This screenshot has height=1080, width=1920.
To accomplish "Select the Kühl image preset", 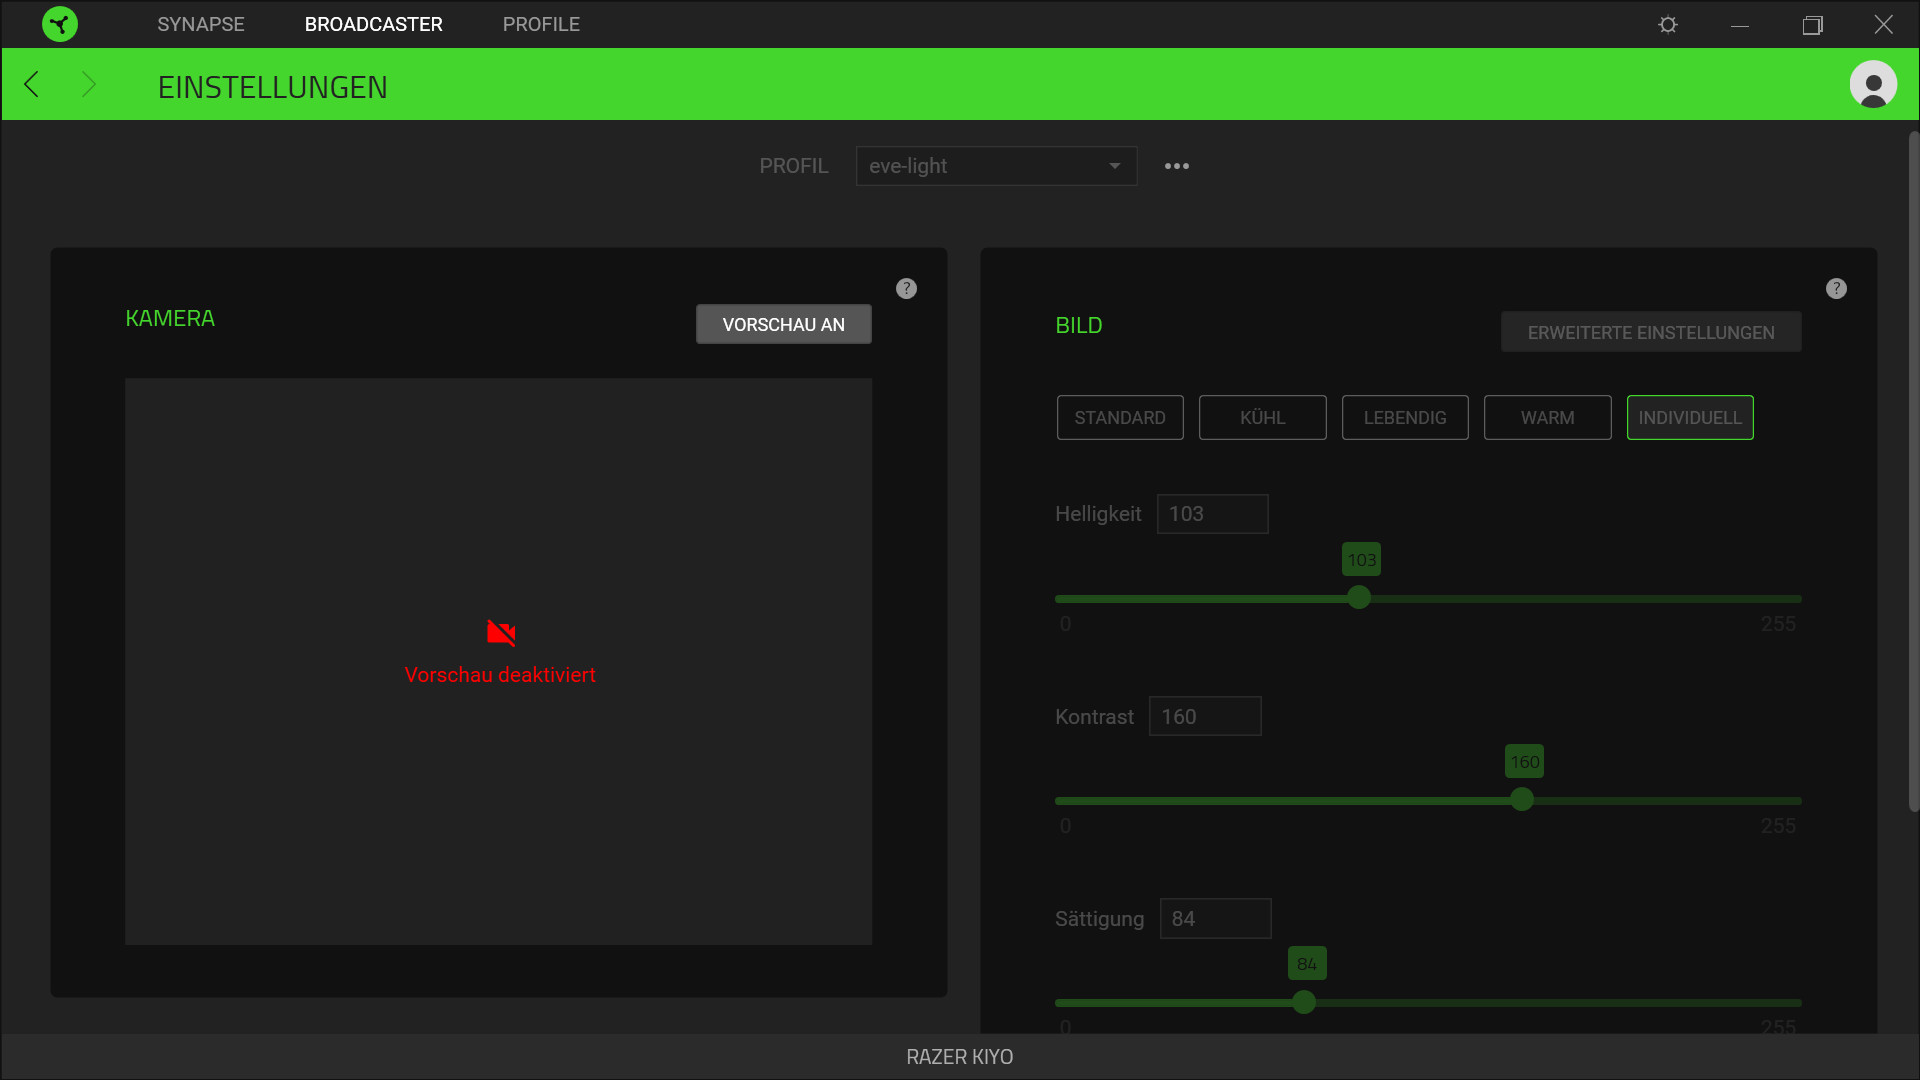I will click(x=1262, y=418).
